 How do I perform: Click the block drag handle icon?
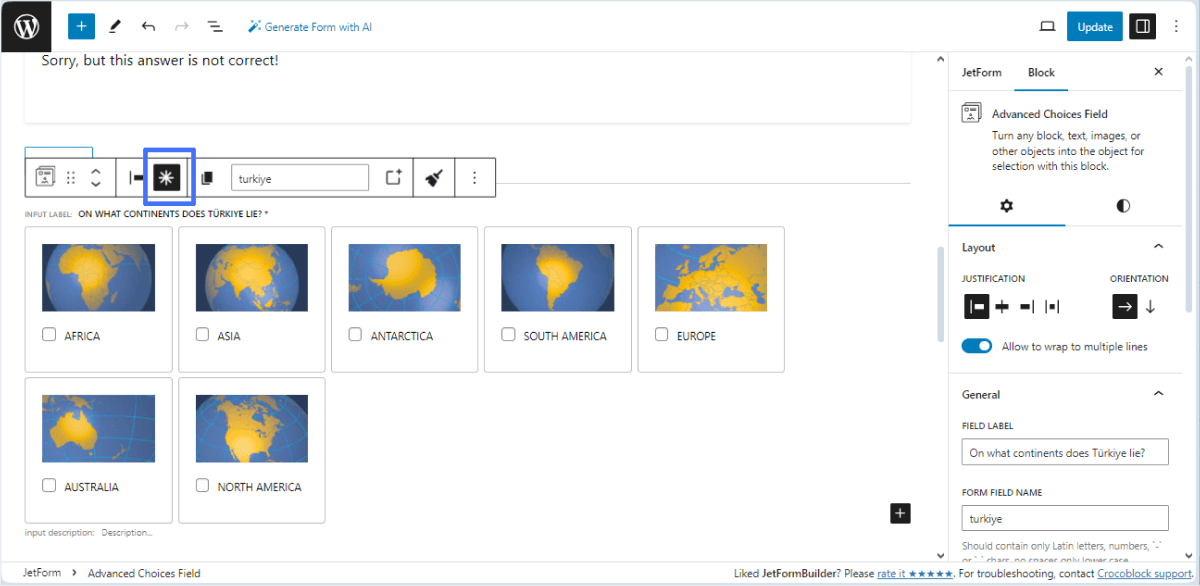[x=71, y=178]
